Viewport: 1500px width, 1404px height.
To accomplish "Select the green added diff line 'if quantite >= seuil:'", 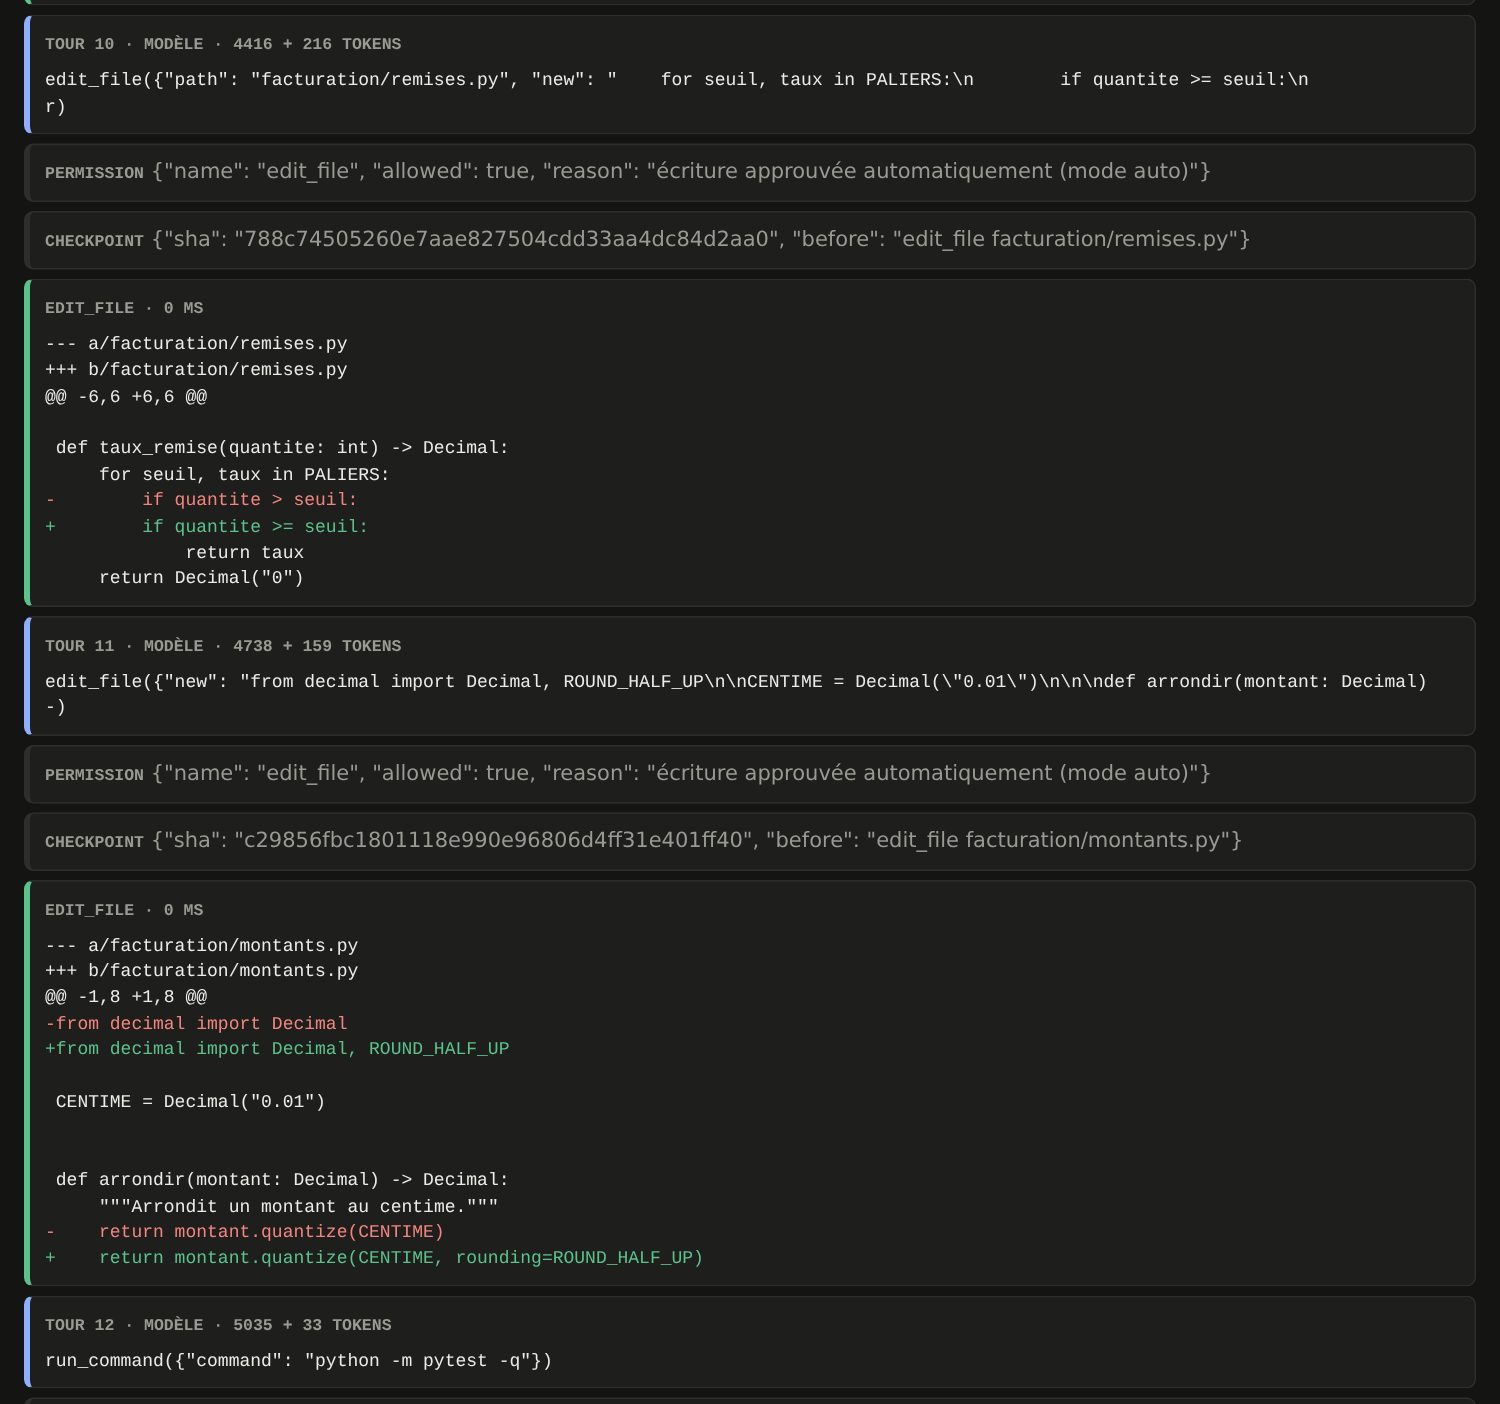I will pyautogui.click(x=207, y=527).
